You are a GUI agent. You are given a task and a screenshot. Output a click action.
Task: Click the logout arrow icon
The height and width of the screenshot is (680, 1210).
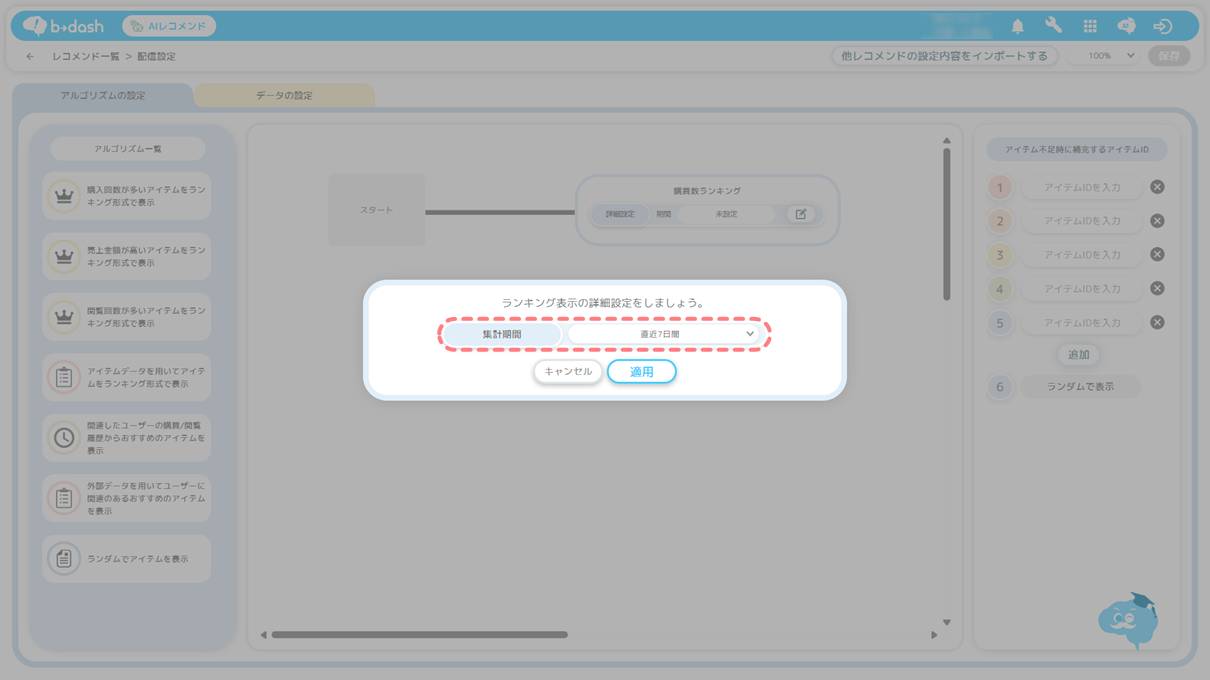coord(1162,27)
